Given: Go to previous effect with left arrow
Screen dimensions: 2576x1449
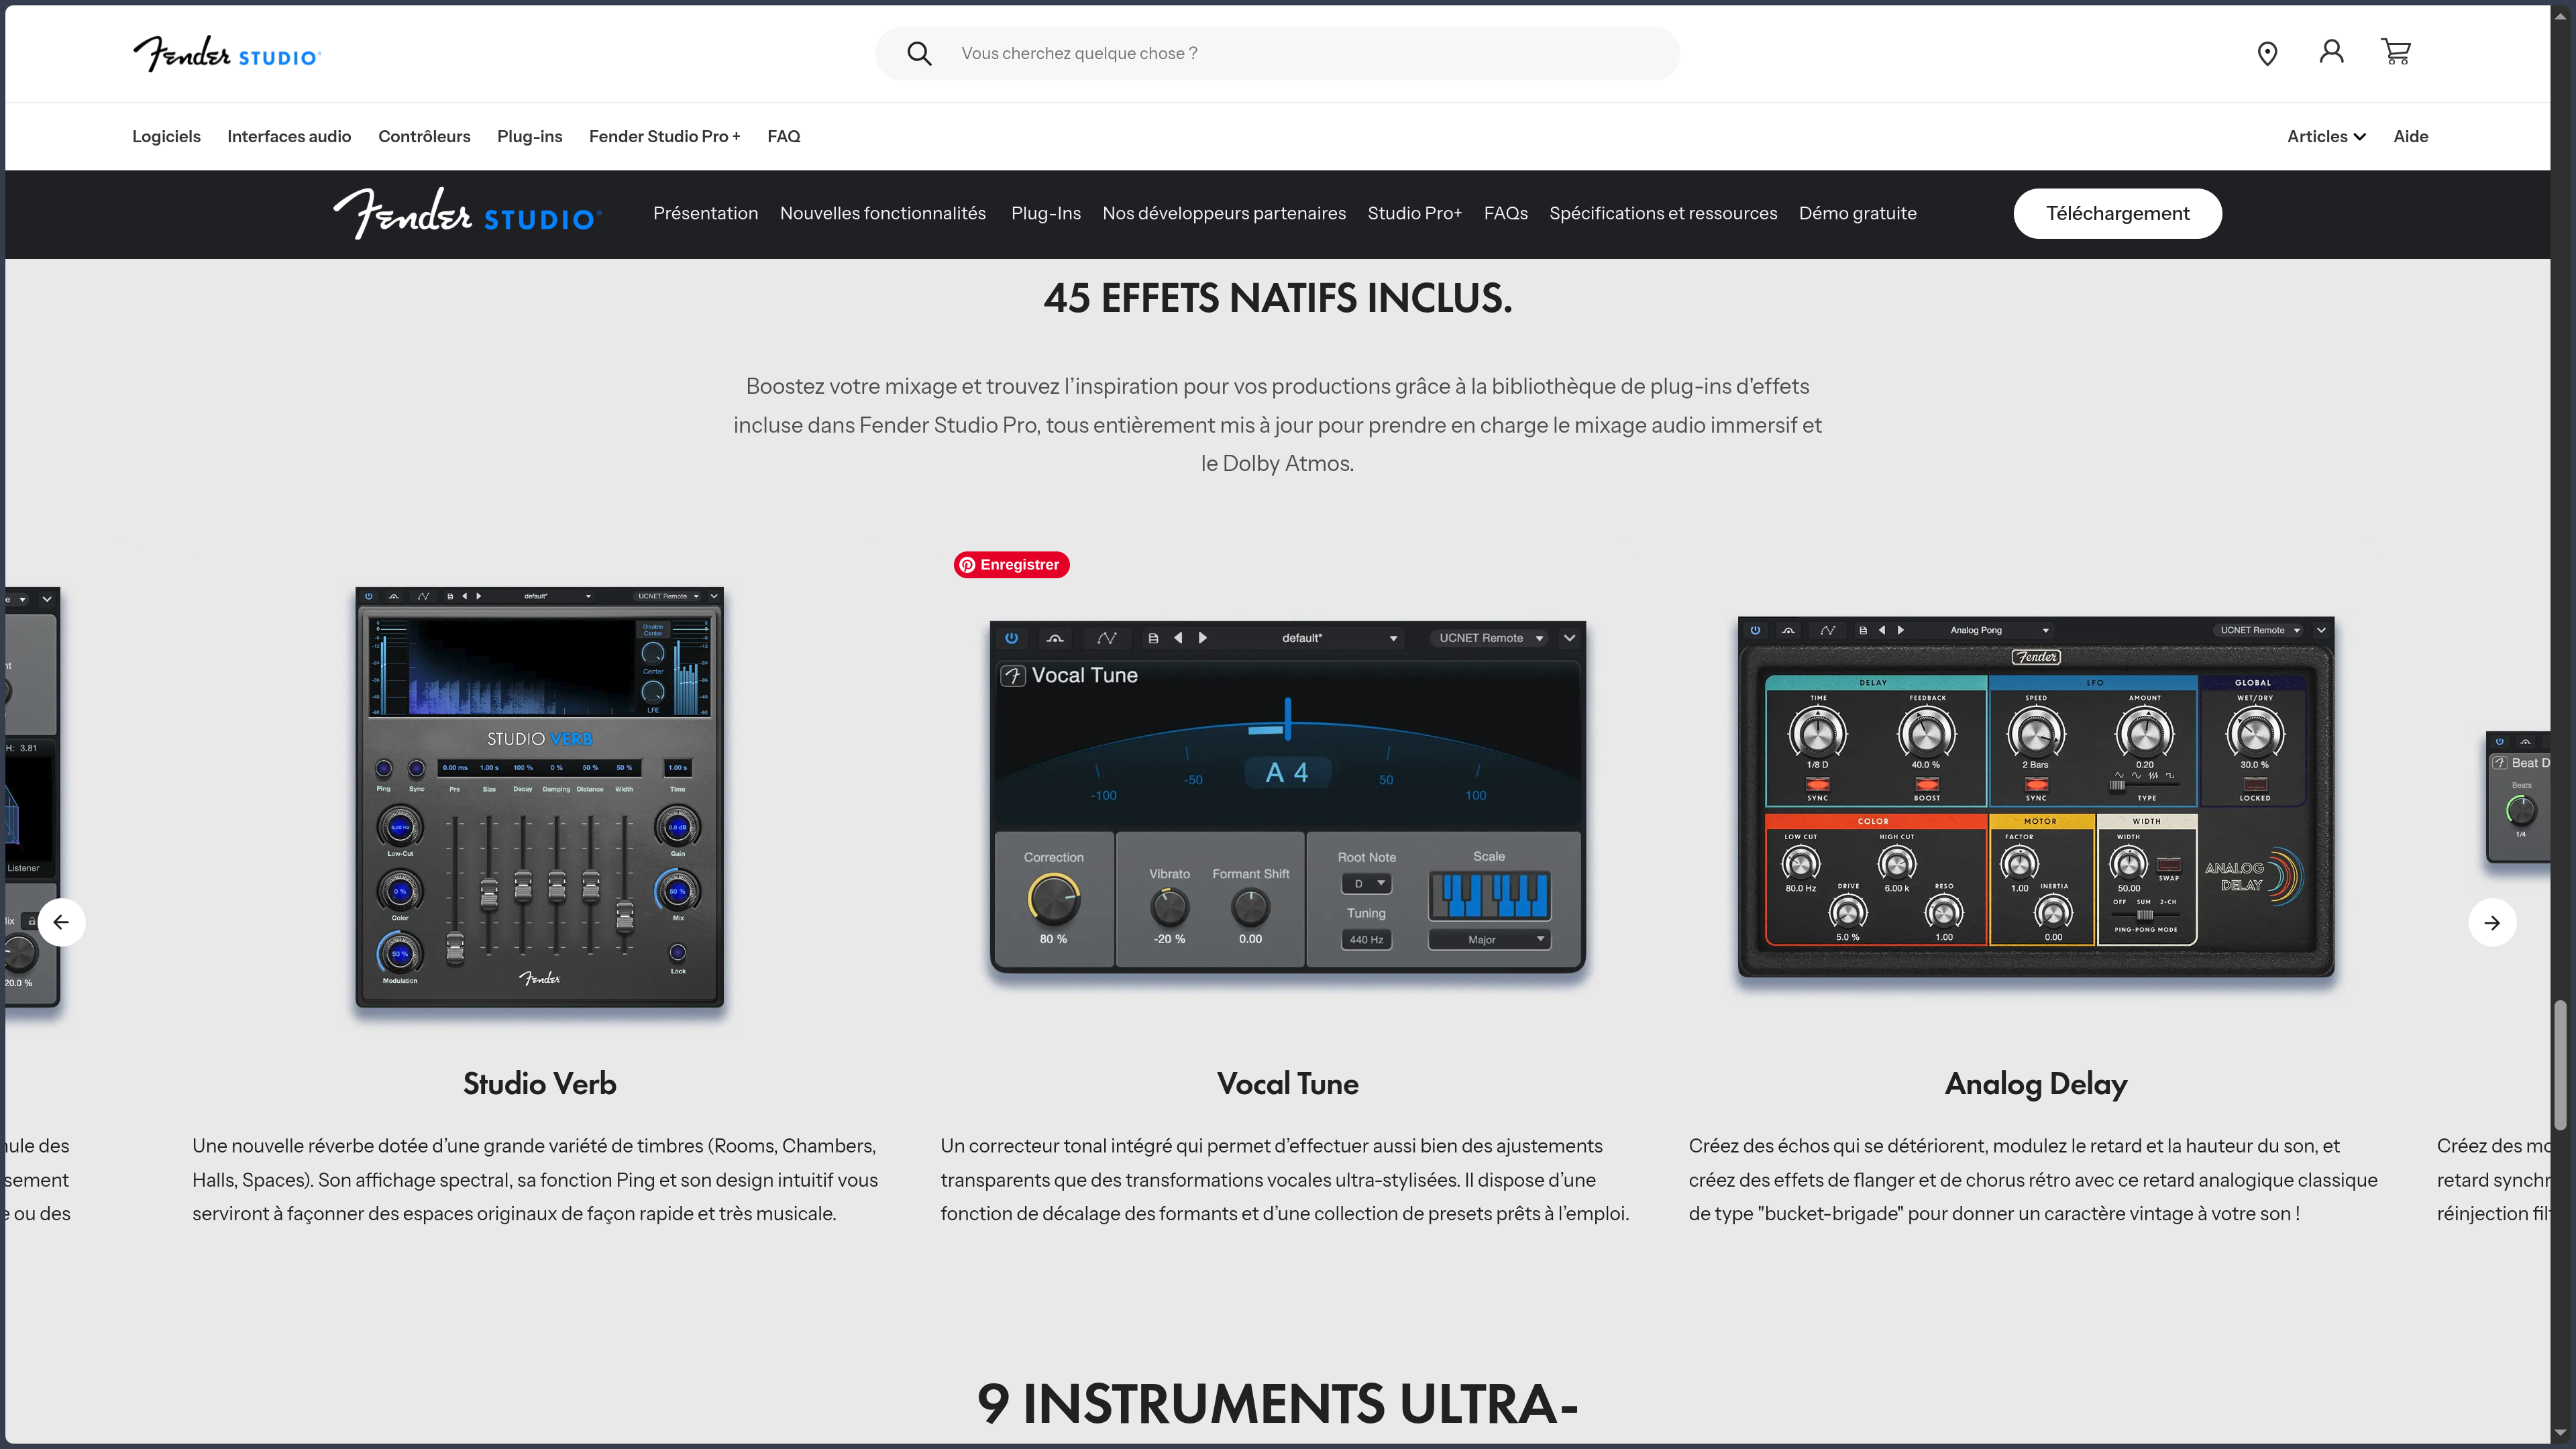Looking at the screenshot, I should pyautogui.click(x=61, y=922).
